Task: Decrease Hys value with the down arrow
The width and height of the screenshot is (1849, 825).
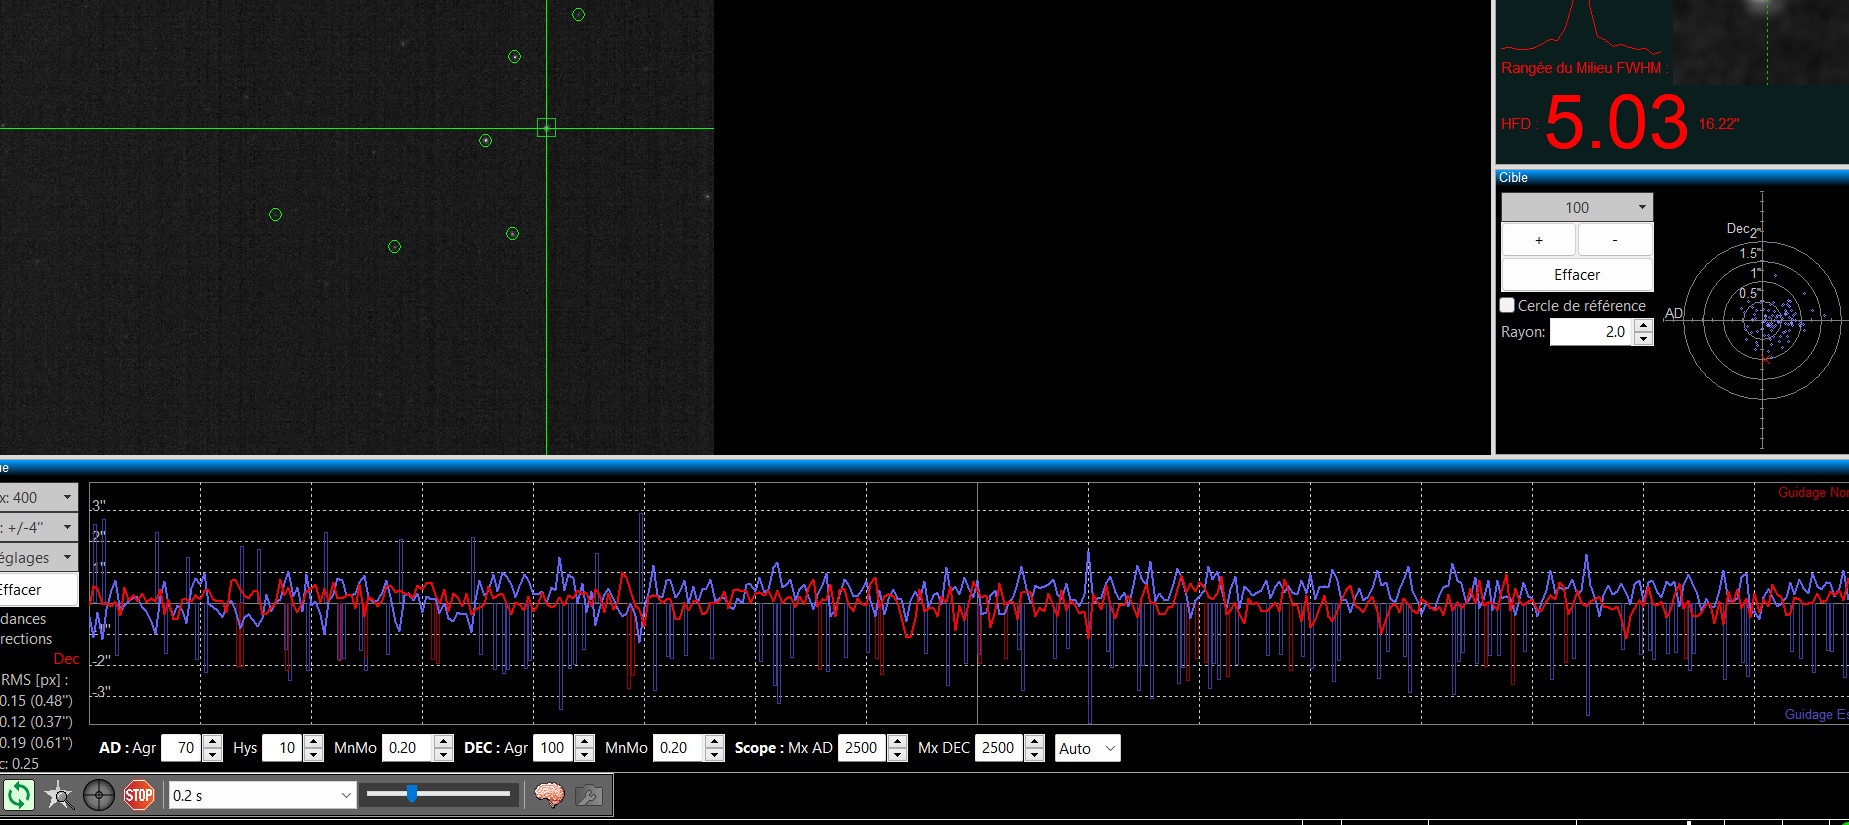Action: point(313,755)
